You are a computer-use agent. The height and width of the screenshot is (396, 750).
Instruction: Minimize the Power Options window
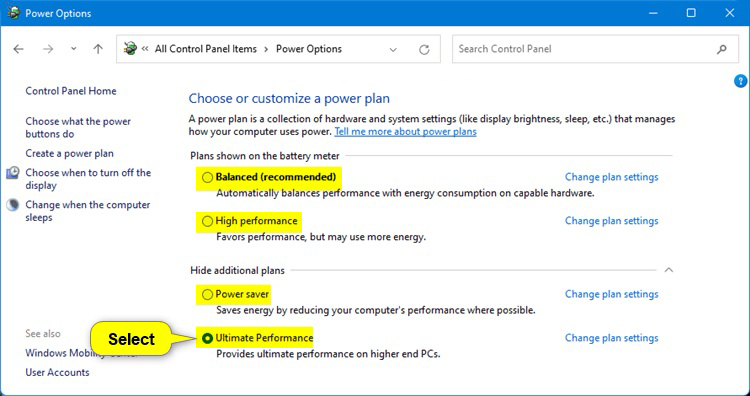(x=652, y=13)
